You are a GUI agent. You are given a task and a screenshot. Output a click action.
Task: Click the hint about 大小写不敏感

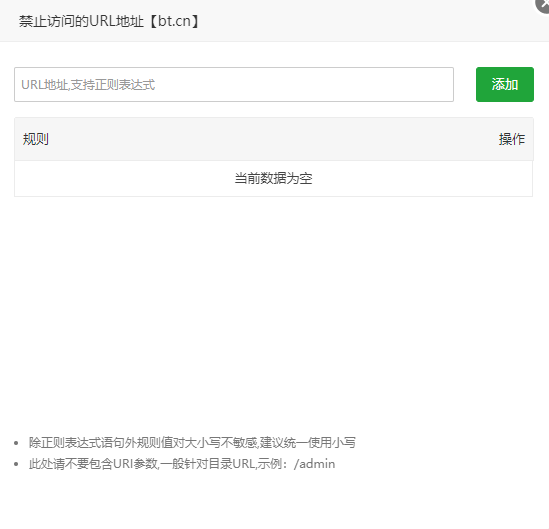click(x=192, y=443)
